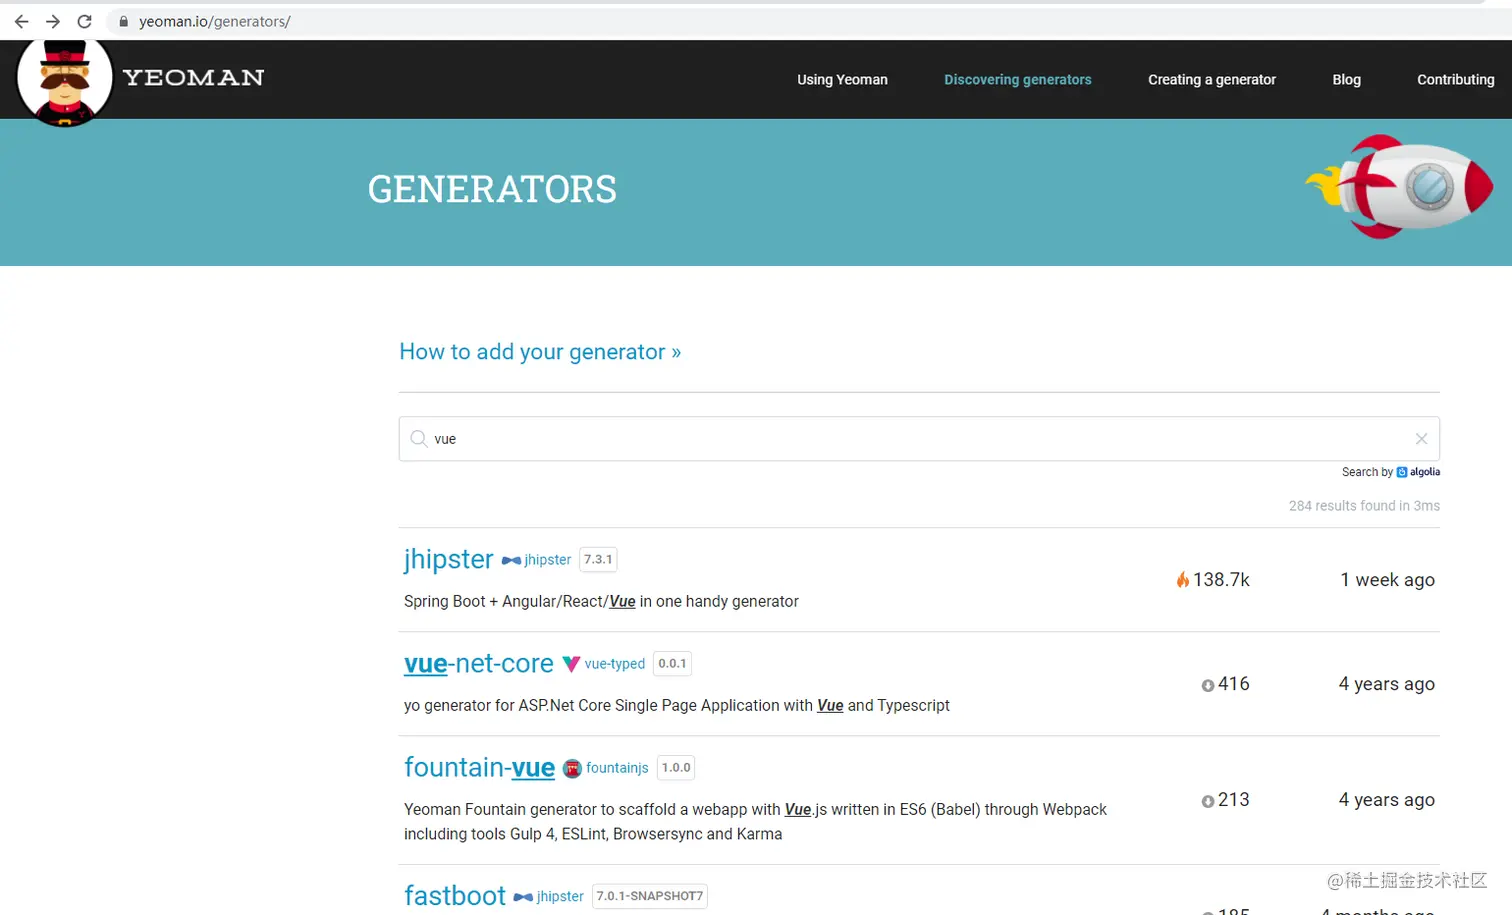Open the fountainjs owner link
Image resolution: width=1512 pixels, height=915 pixels.
point(617,768)
